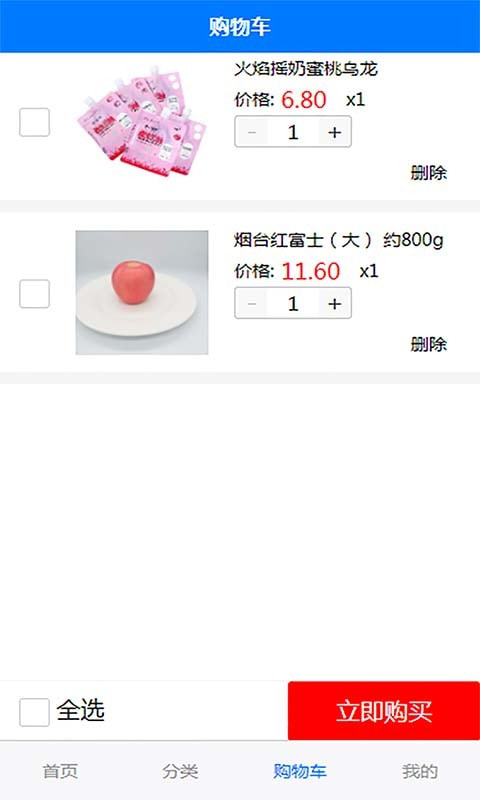Go to the 首页 tab
Viewport: 480px width, 800px height.
coord(60,771)
